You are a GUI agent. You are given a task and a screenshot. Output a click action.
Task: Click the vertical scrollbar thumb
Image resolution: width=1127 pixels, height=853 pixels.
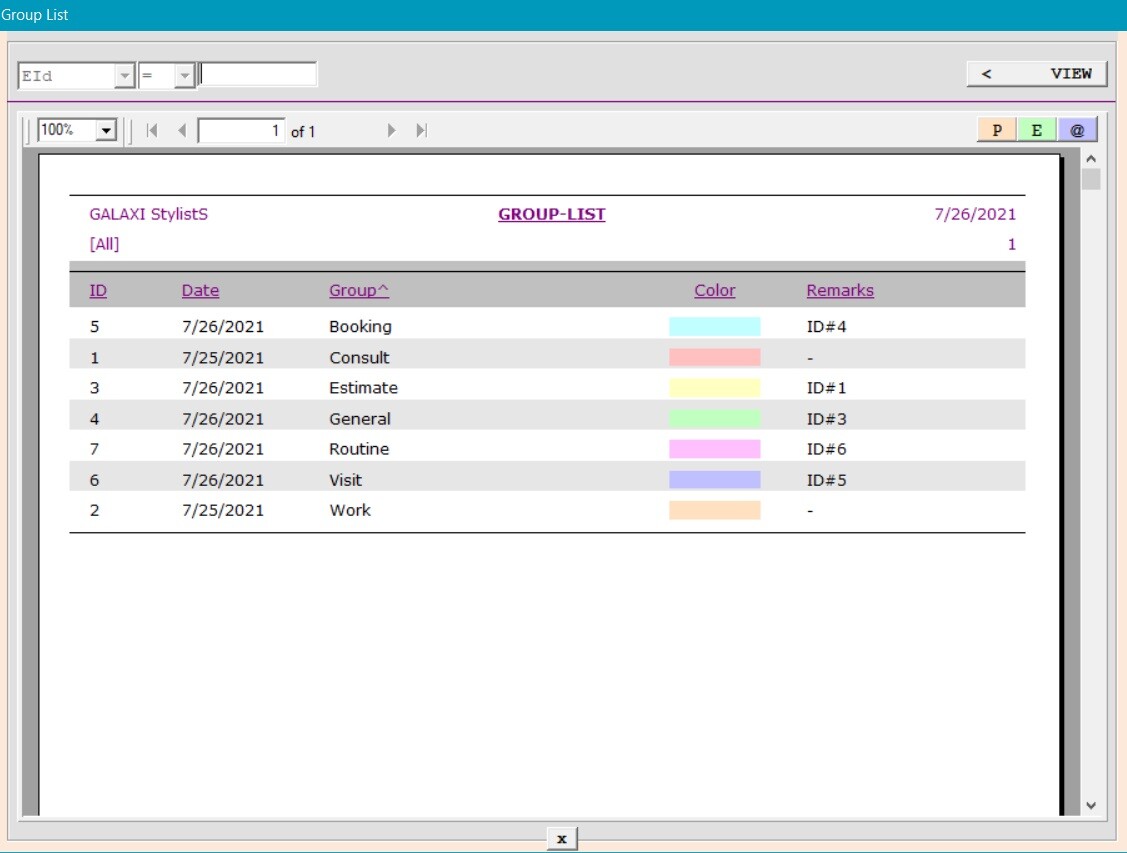pyautogui.click(x=1090, y=179)
